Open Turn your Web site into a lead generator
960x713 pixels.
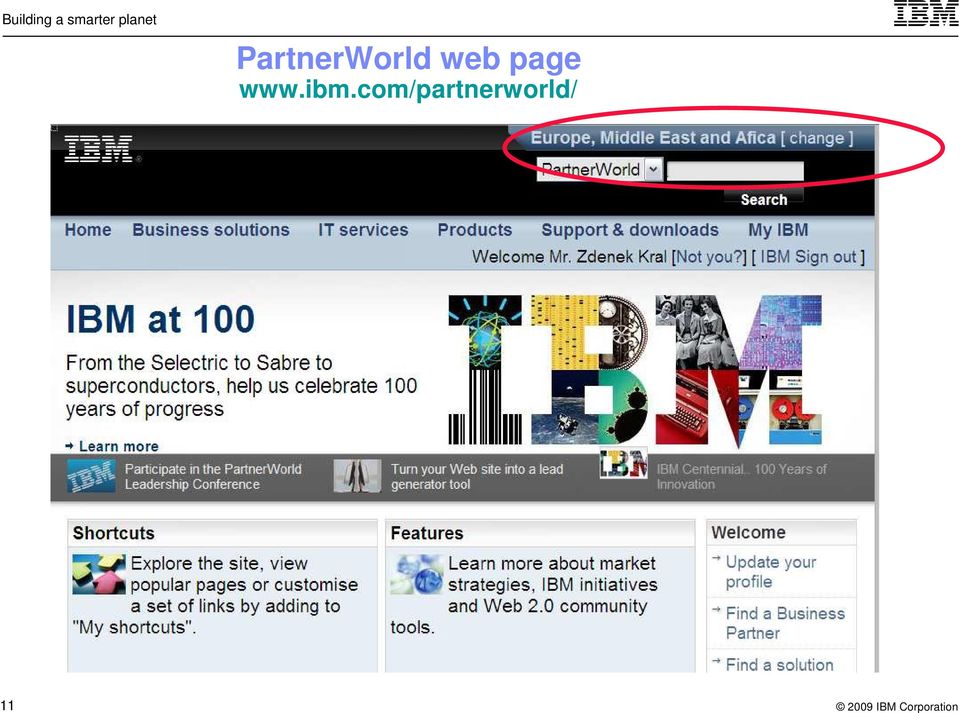pyautogui.click(x=477, y=476)
